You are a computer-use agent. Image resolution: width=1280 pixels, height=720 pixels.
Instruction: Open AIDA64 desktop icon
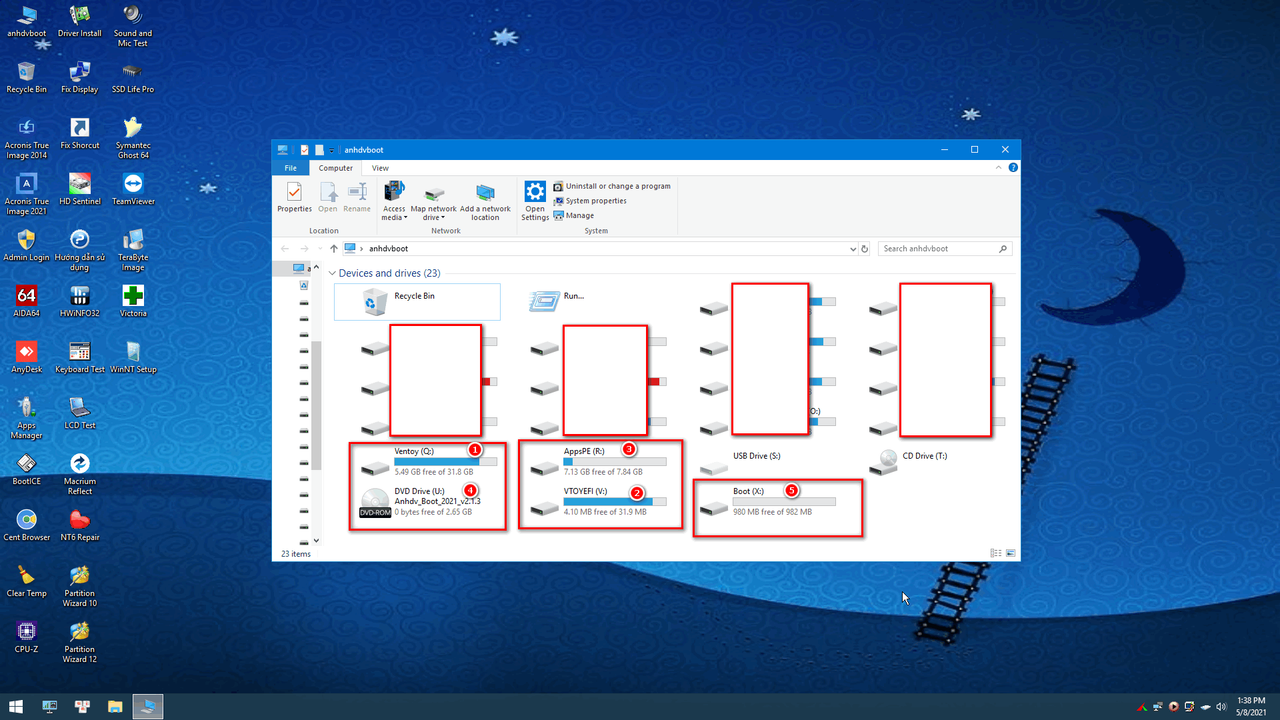[x=26, y=302]
